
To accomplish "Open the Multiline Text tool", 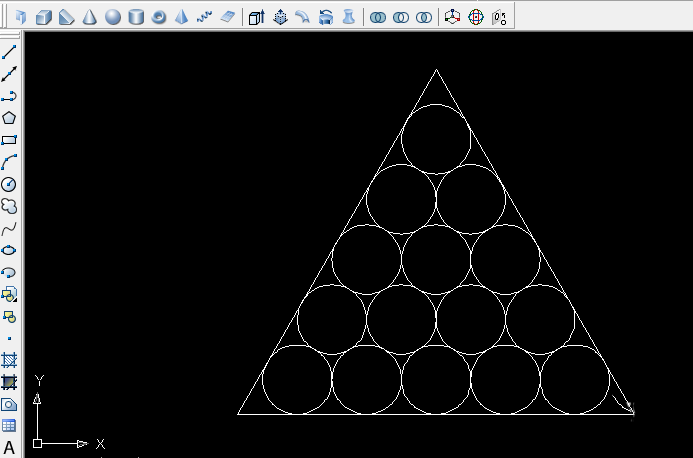I will pyautogui.click(x=9, y=448).
